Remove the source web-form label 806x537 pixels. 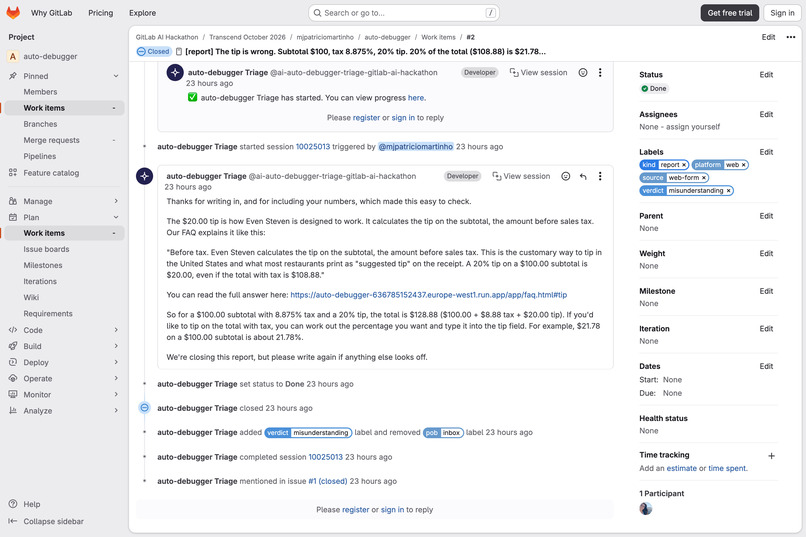[x=704, y=178]
